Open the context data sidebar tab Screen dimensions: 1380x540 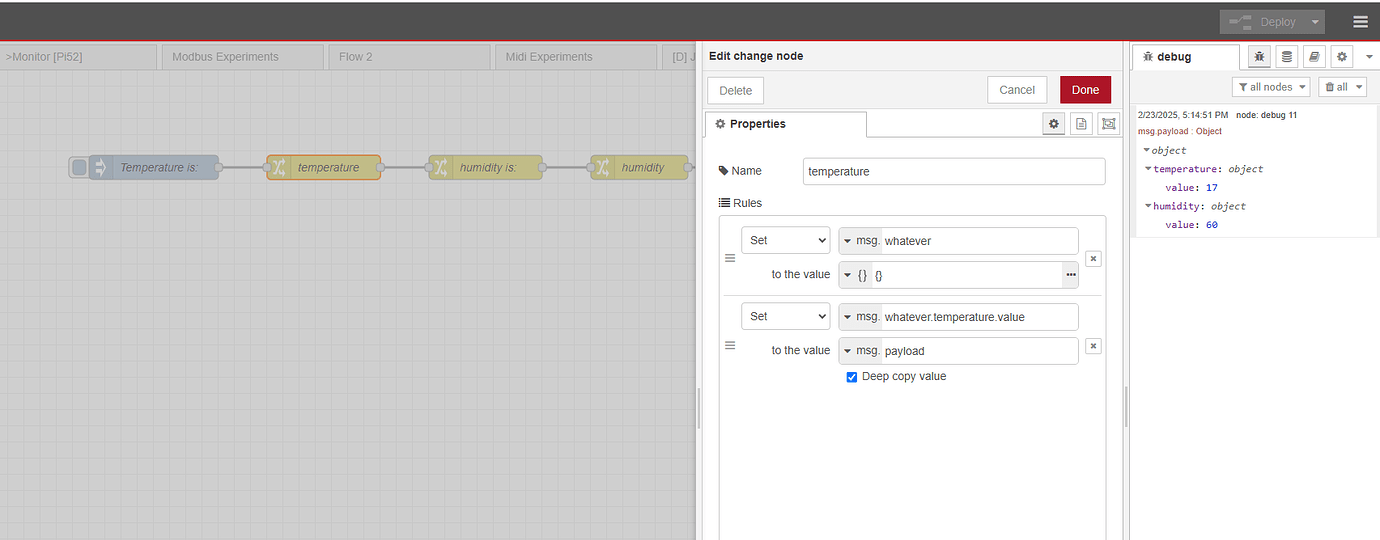(x=1287, y=57)
